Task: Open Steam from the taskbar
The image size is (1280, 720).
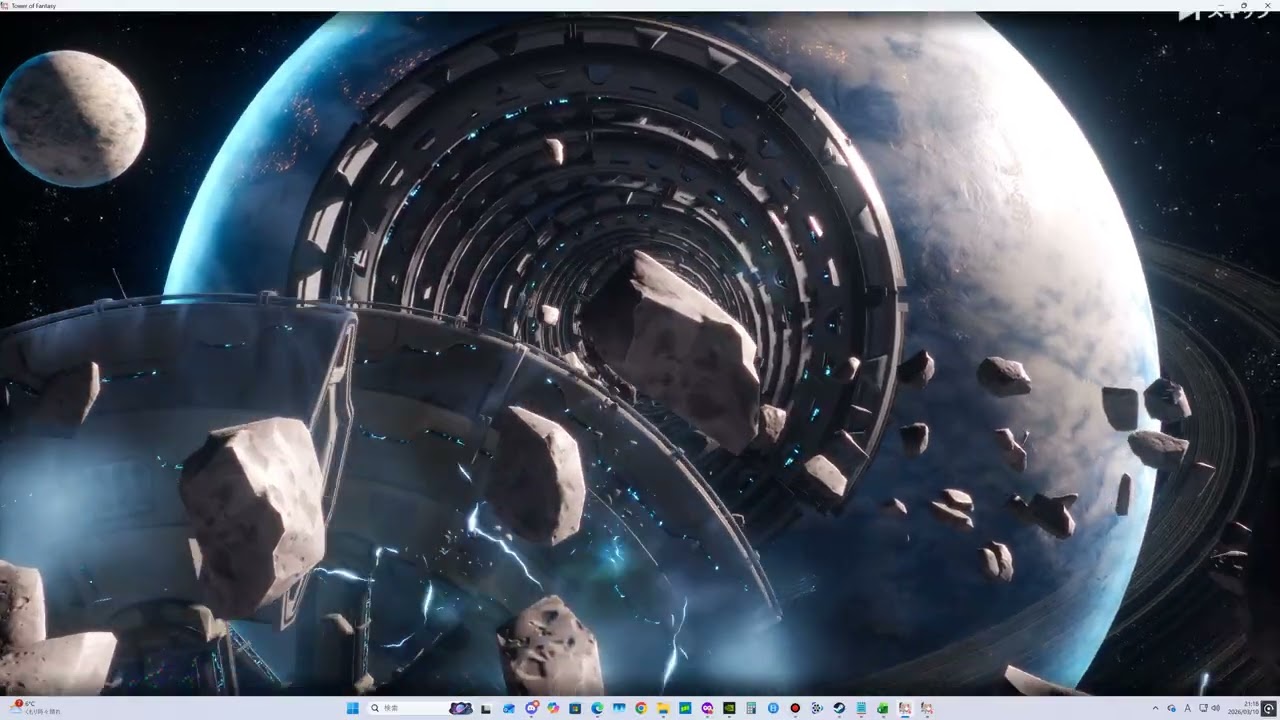Action: click(839, 708)
